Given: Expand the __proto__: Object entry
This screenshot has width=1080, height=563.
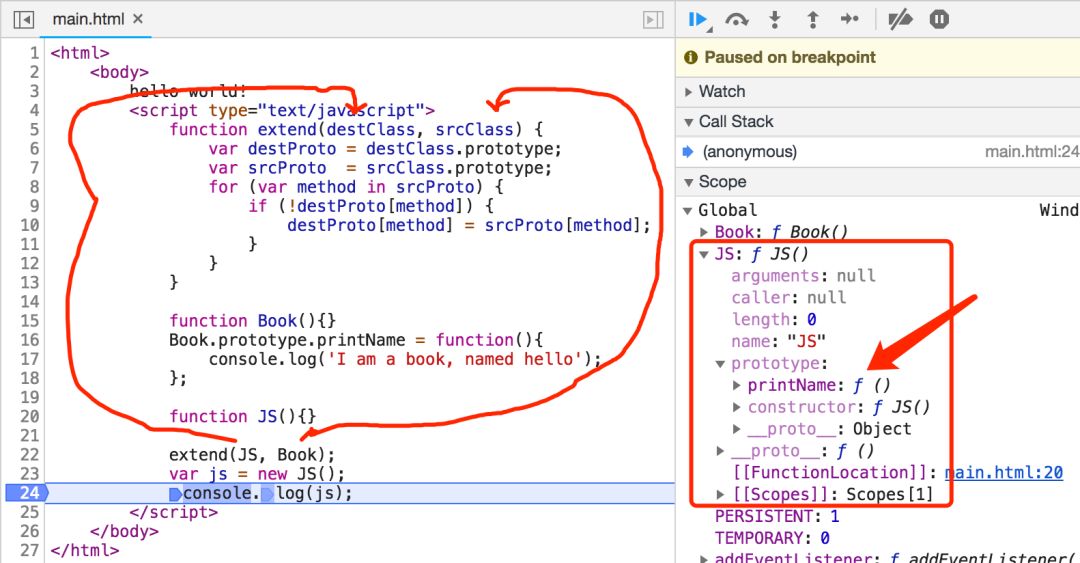Looking at the screenshot, I should point(737,429).
